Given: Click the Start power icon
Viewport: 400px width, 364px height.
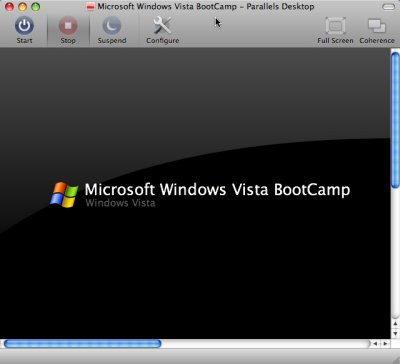Looking at the screenshot, I should coord(24,26).
